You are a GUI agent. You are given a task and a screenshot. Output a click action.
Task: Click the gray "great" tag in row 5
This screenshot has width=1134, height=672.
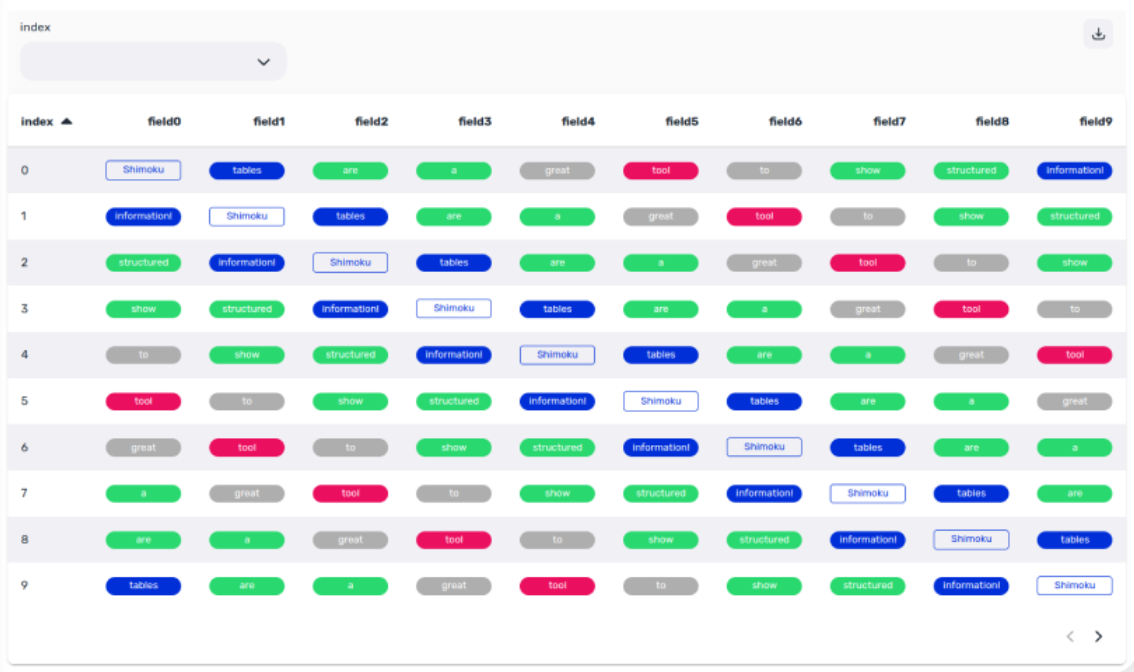pos(1075,401)
